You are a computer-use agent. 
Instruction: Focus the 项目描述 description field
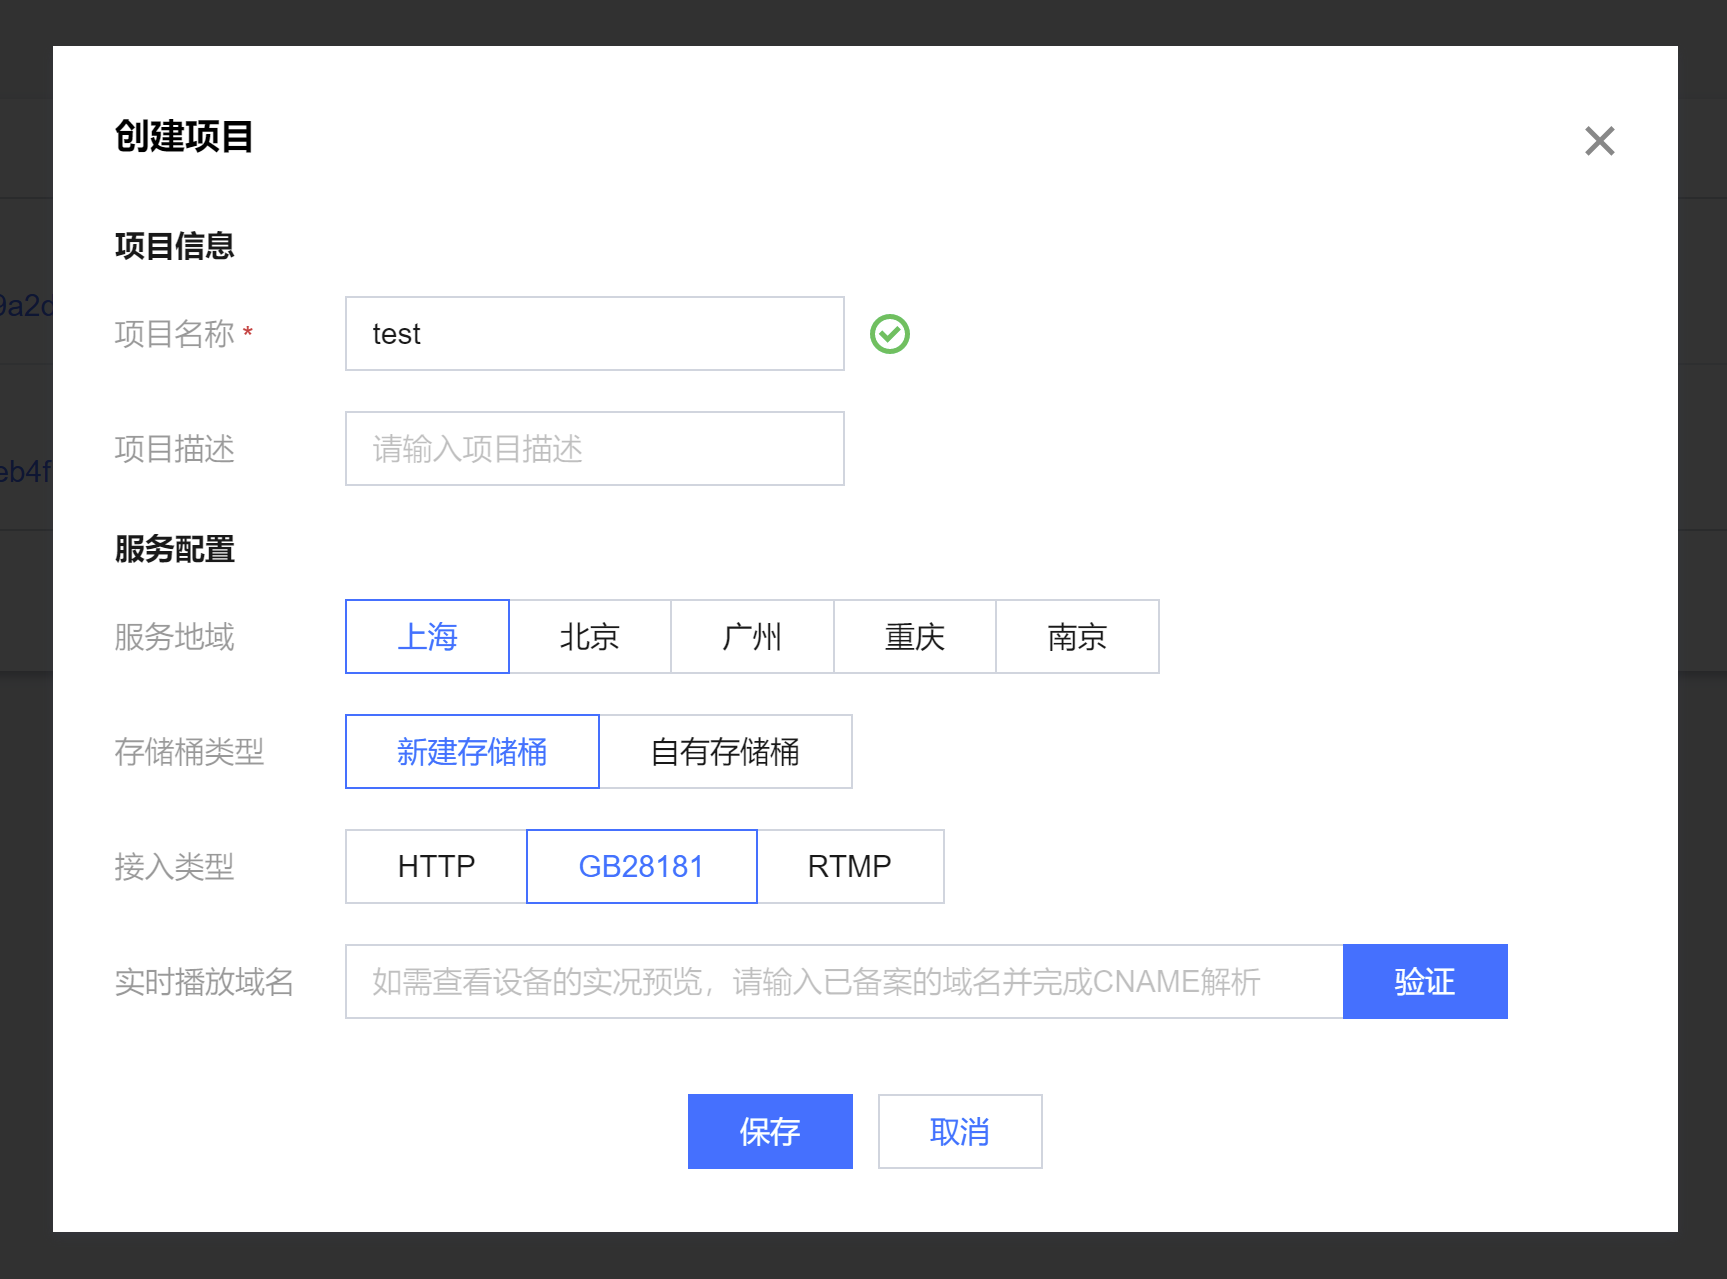click(594, 449)
